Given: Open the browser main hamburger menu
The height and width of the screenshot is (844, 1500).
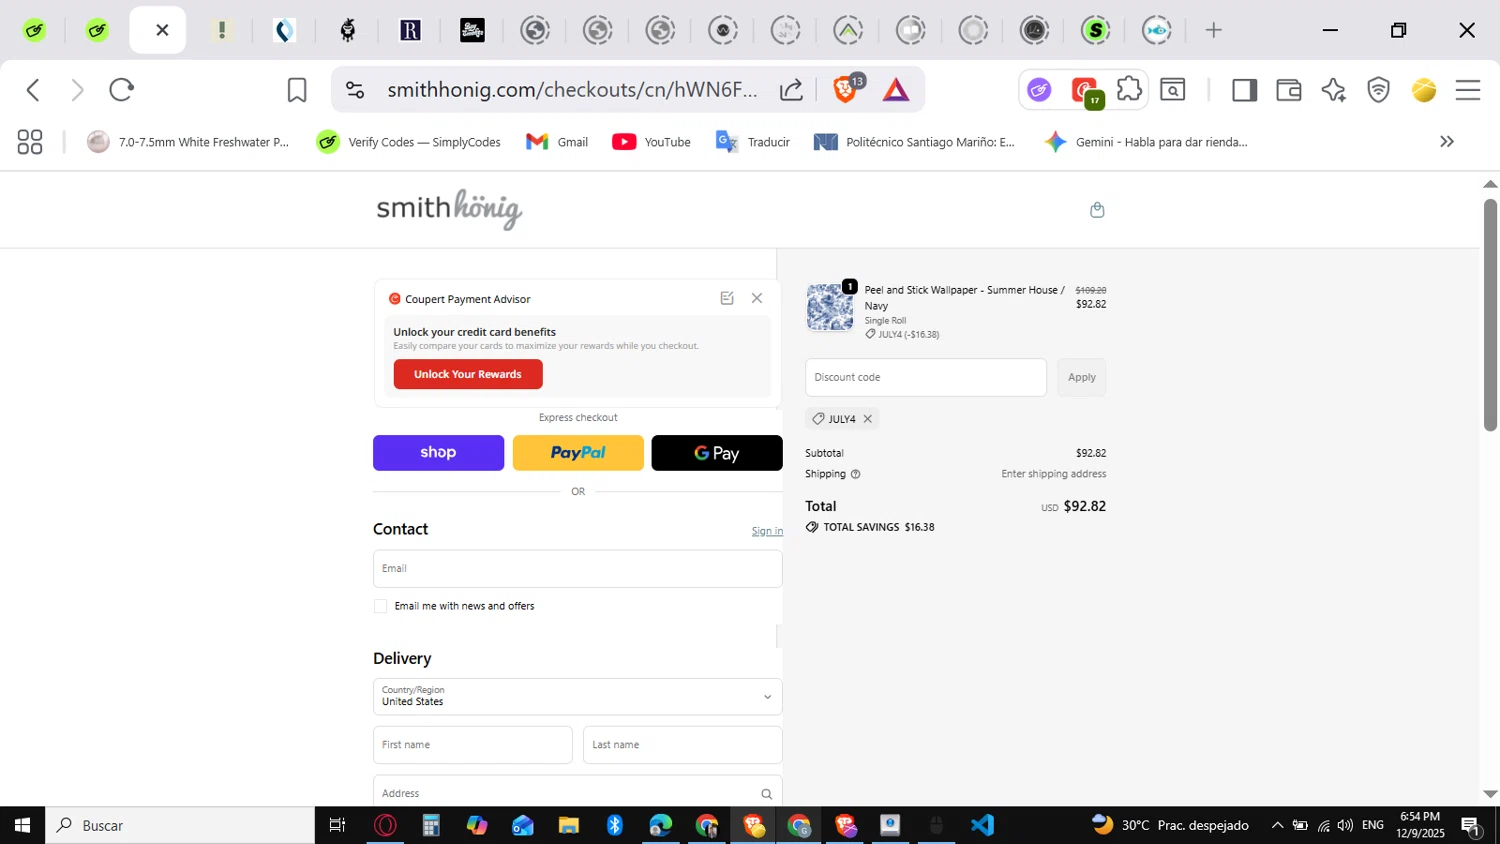Looking at the screenshot, I should [1468, 90].
